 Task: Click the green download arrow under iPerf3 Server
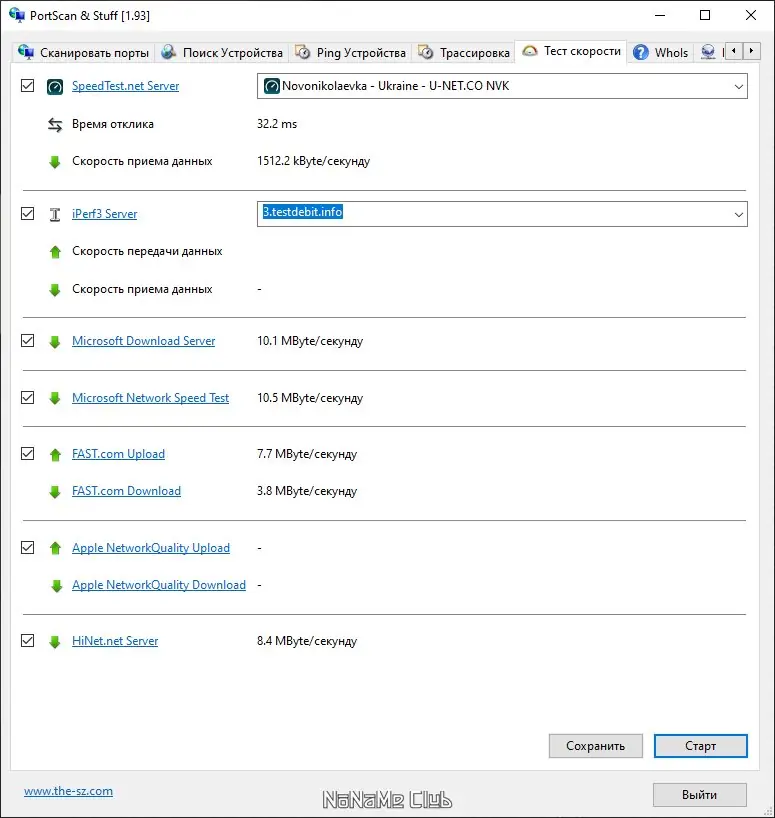coord(55,290)
